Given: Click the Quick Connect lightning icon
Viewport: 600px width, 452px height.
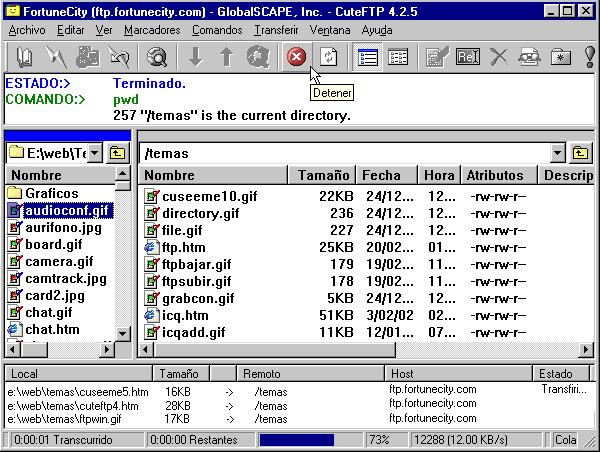Looking at the screenshot, I should coord(56,57).
